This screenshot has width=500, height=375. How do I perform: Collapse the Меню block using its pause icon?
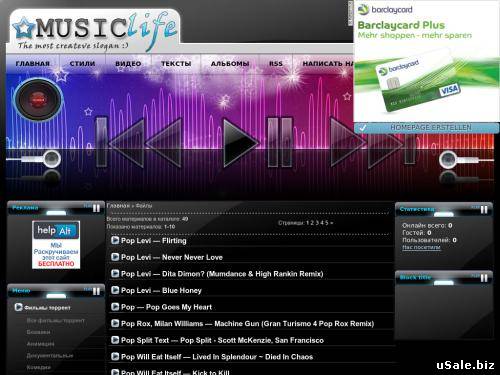(96, 292)
